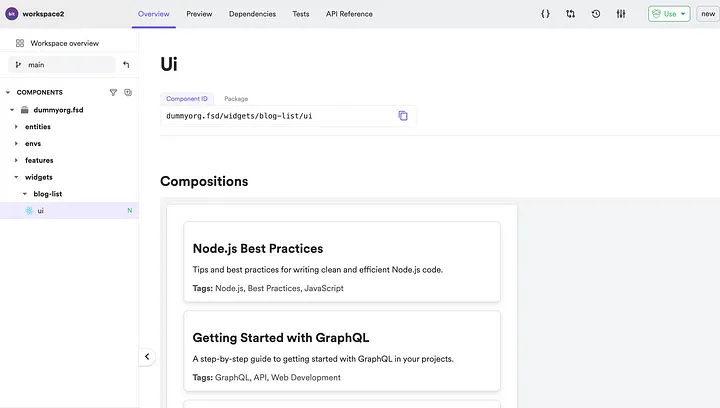Collapse the sidebar with the chevron button
The height and width of the screenshot is (408, 720).
(x=147, y=357)
